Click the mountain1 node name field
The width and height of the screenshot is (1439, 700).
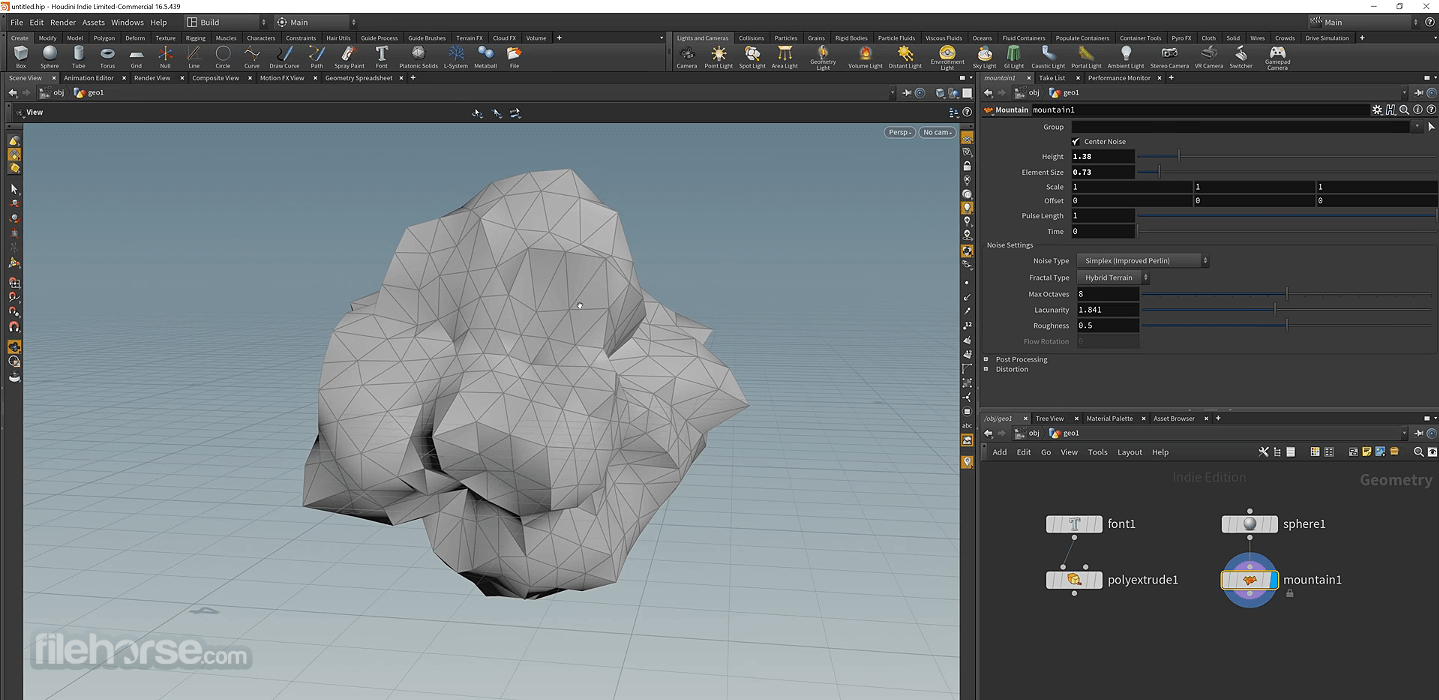[x=1199, y=110]
